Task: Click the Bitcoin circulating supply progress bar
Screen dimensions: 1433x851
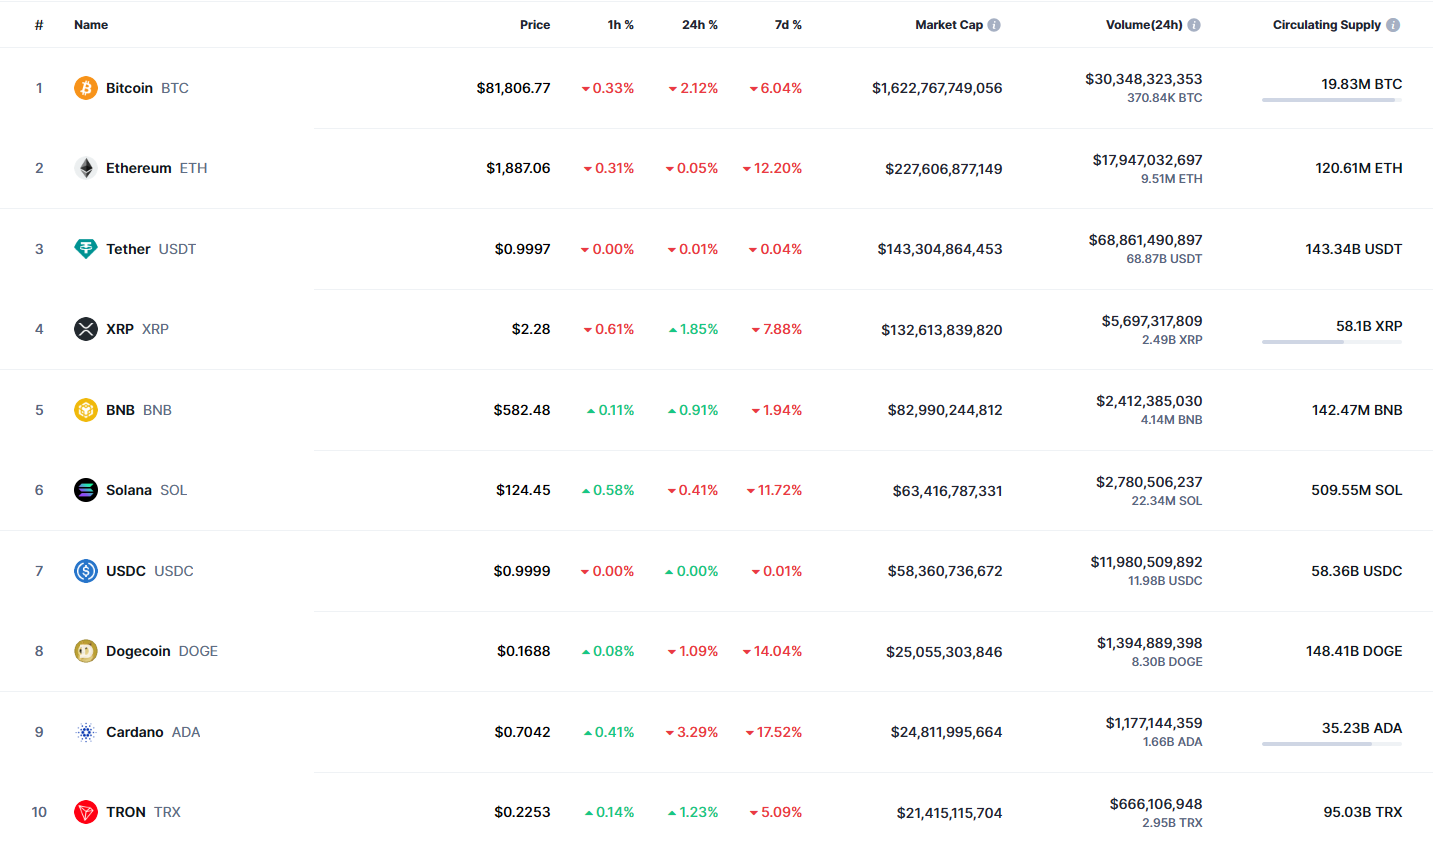Action: pos(1332,100)
